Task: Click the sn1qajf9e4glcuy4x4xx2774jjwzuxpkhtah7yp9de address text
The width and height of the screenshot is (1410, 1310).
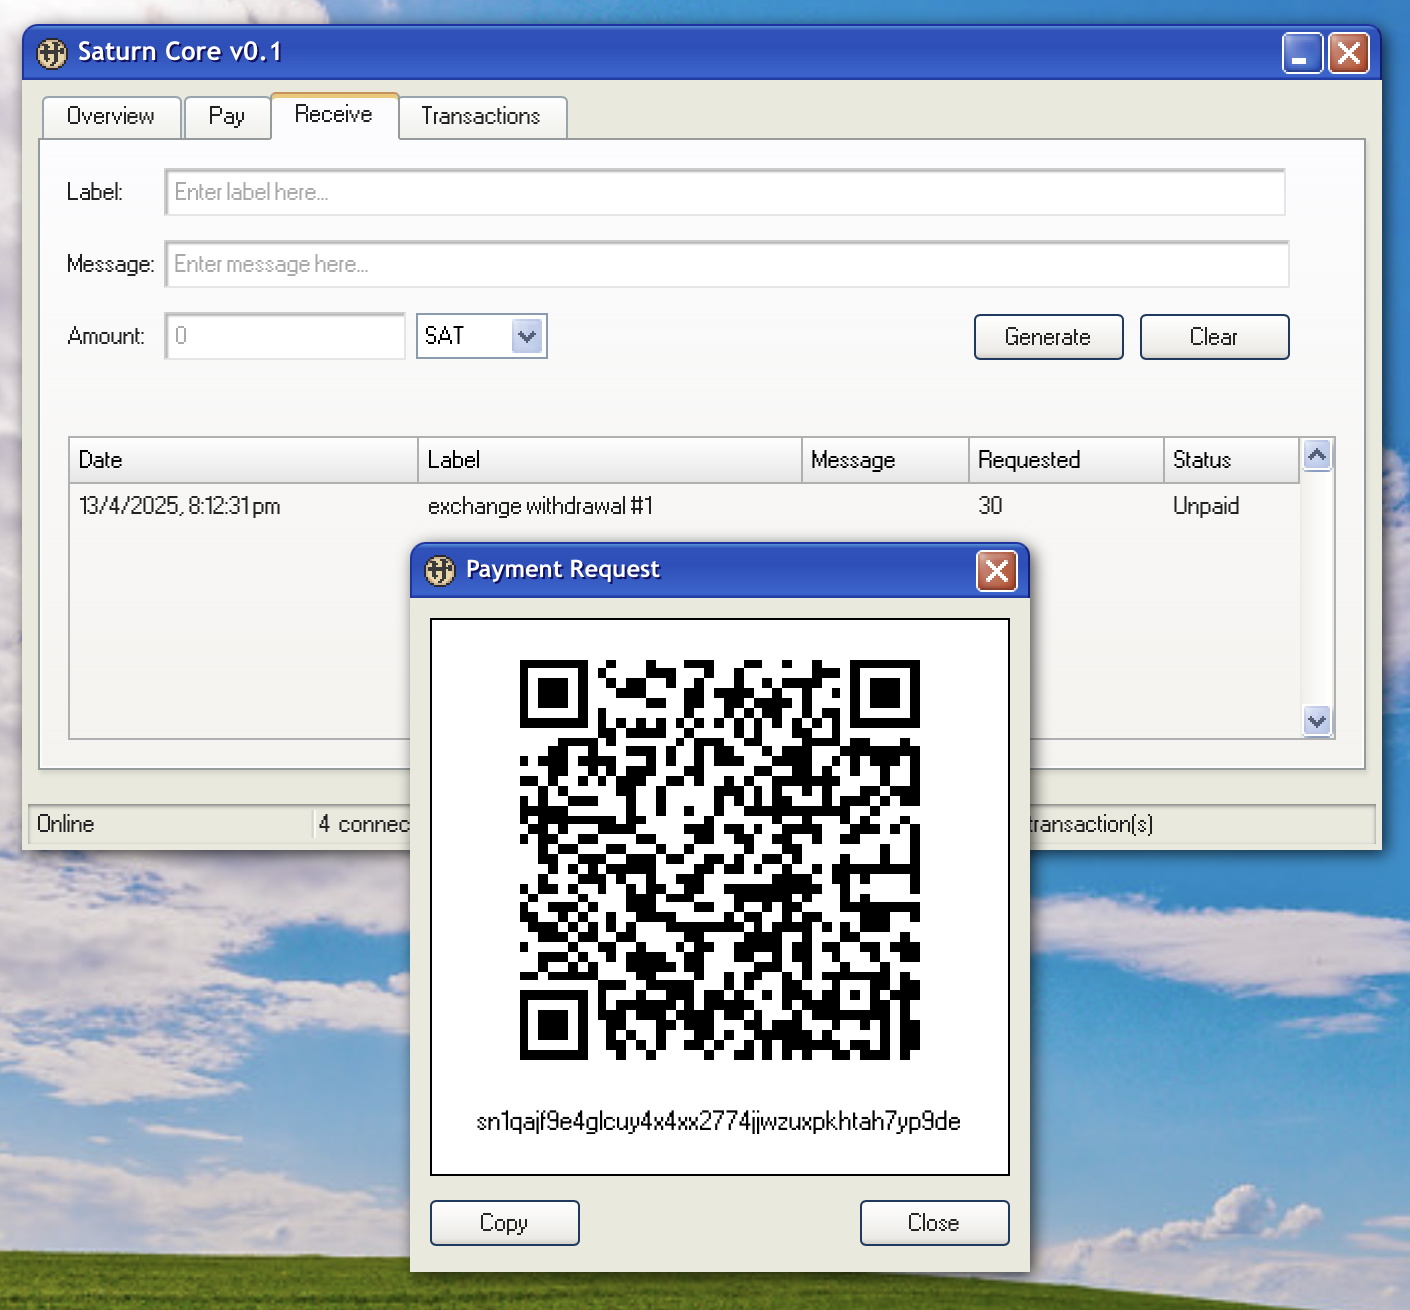Action: click(x=719, y=1122)
